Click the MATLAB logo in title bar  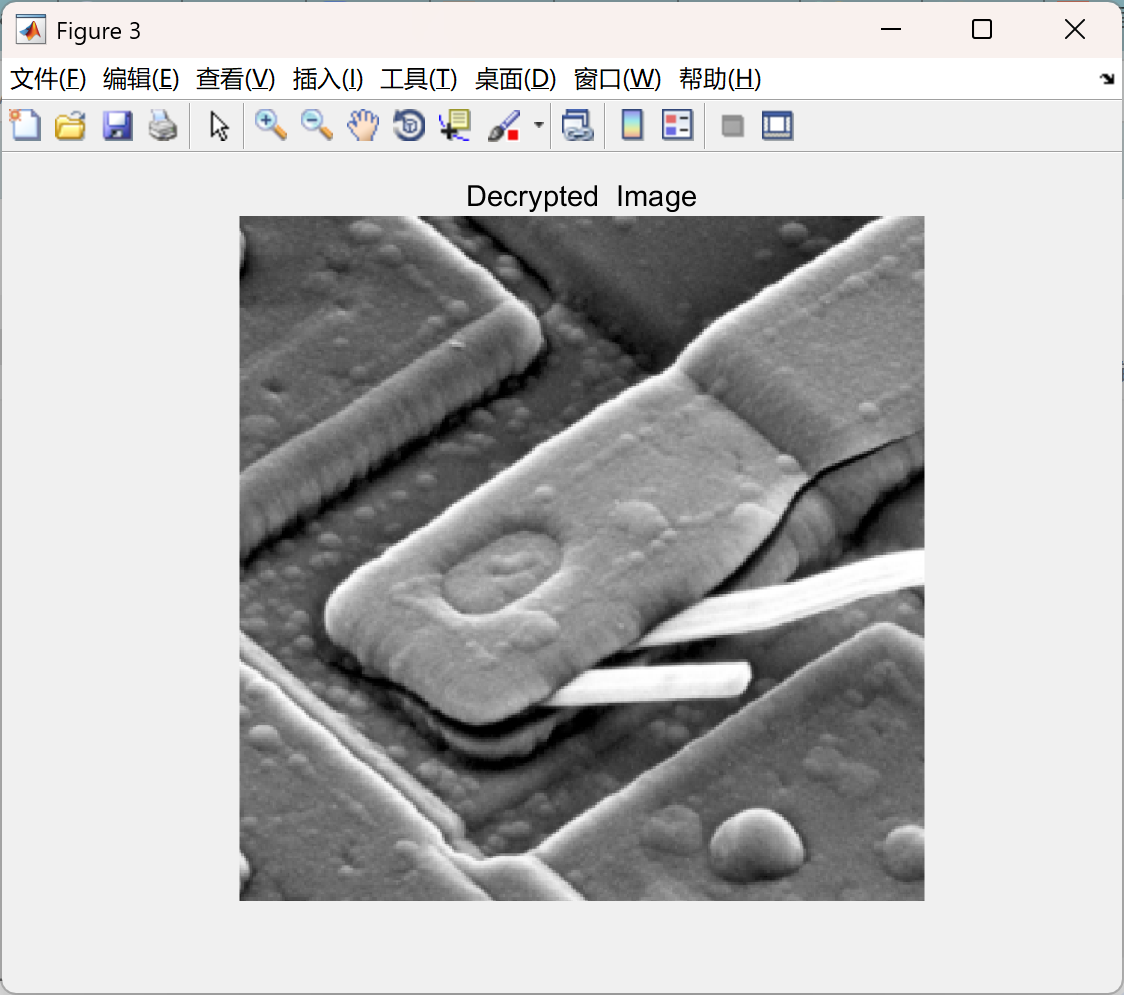pos(31,30)
